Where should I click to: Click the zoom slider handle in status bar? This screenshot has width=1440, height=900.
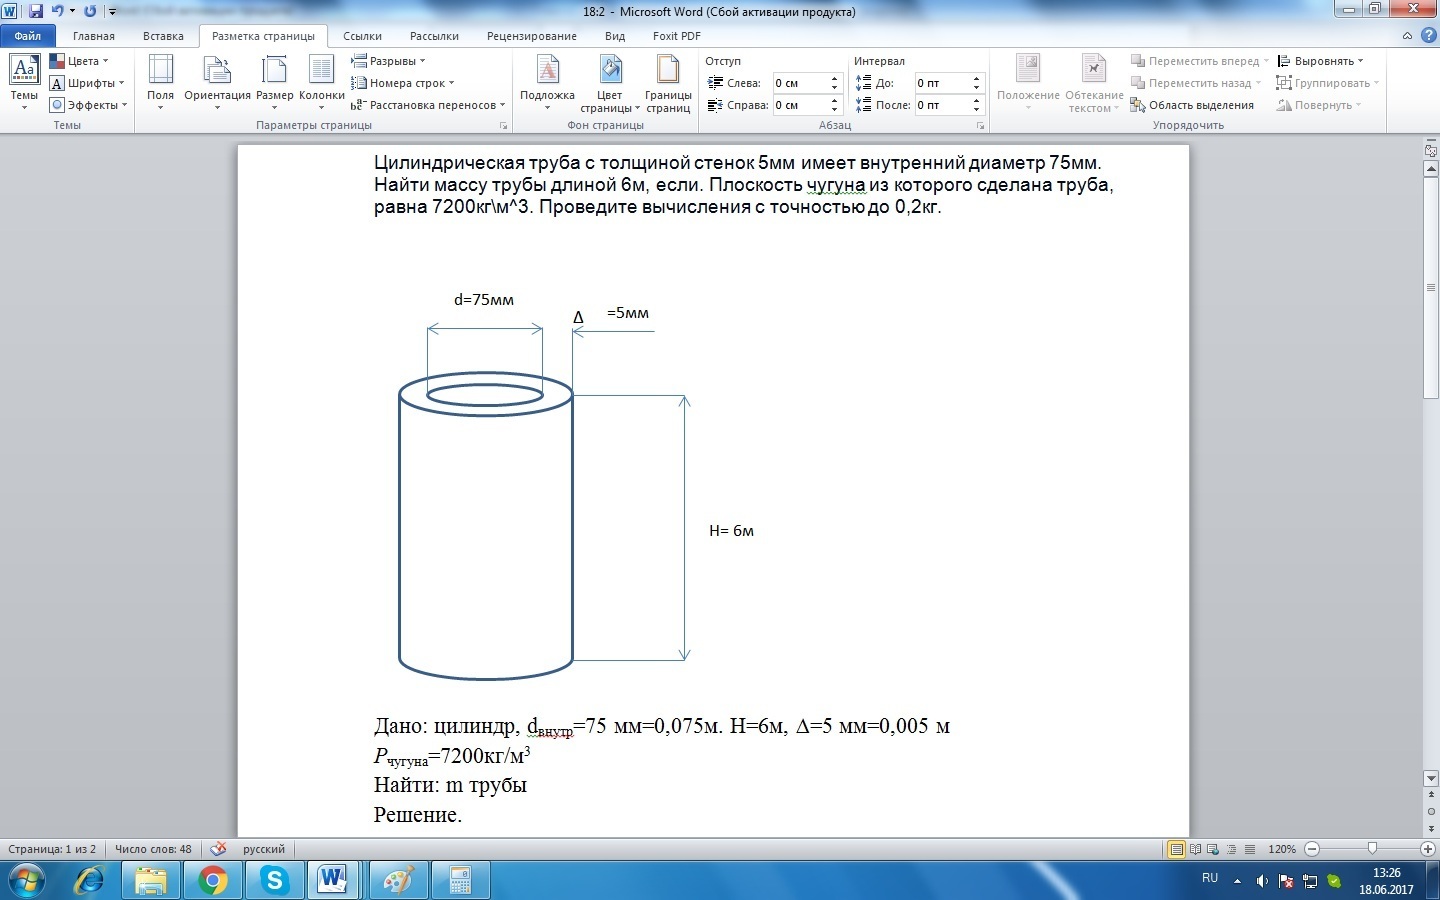(x=1371, y=849)
